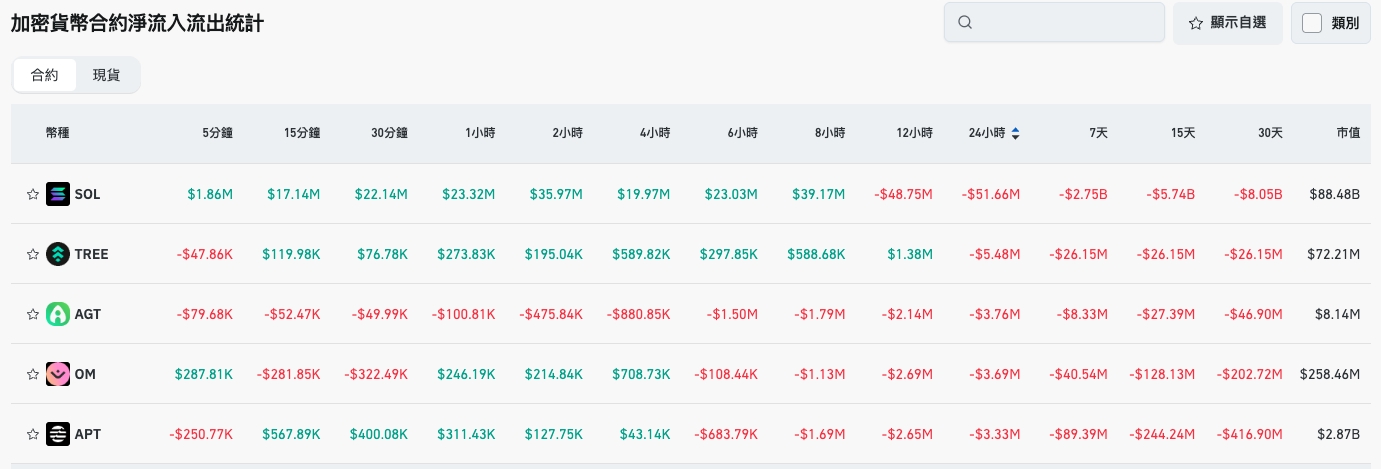Viewport: 1381px width, 469px height.
Task: Favorite TREE with its star icon
Action: (x=32, y=255)
